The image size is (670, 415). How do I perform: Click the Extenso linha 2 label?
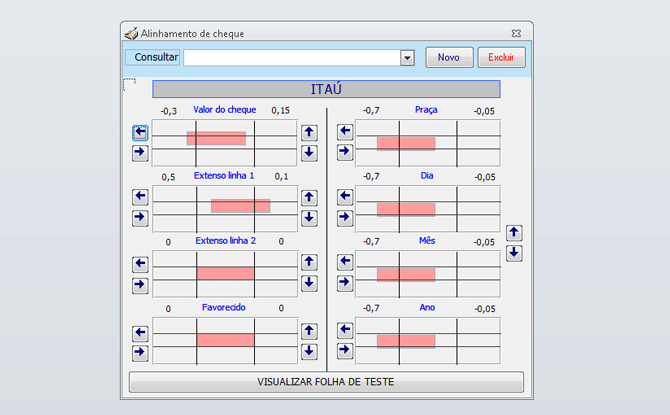tap(226, 241)
